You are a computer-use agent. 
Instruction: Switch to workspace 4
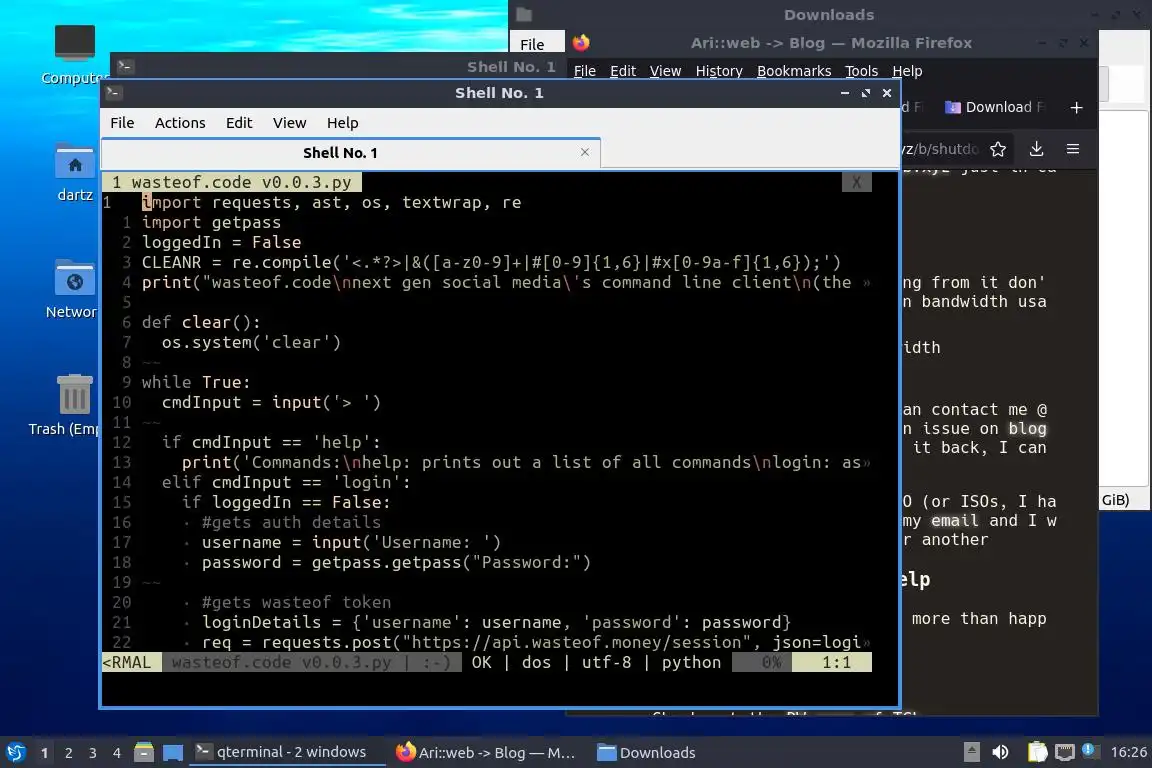pyautogui.click(x=117, y=753)
